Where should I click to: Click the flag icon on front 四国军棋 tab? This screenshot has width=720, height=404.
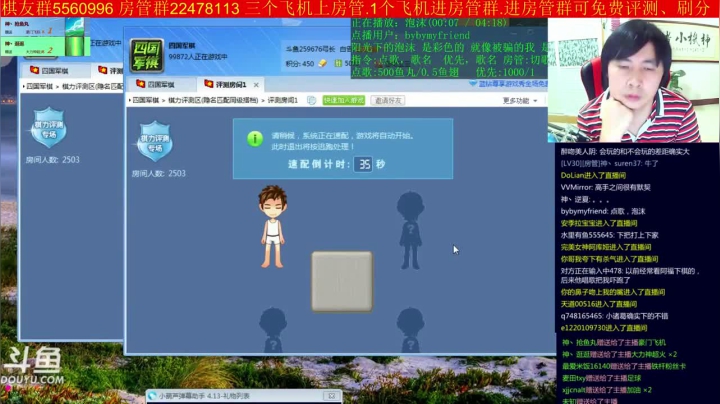point(141,84)
